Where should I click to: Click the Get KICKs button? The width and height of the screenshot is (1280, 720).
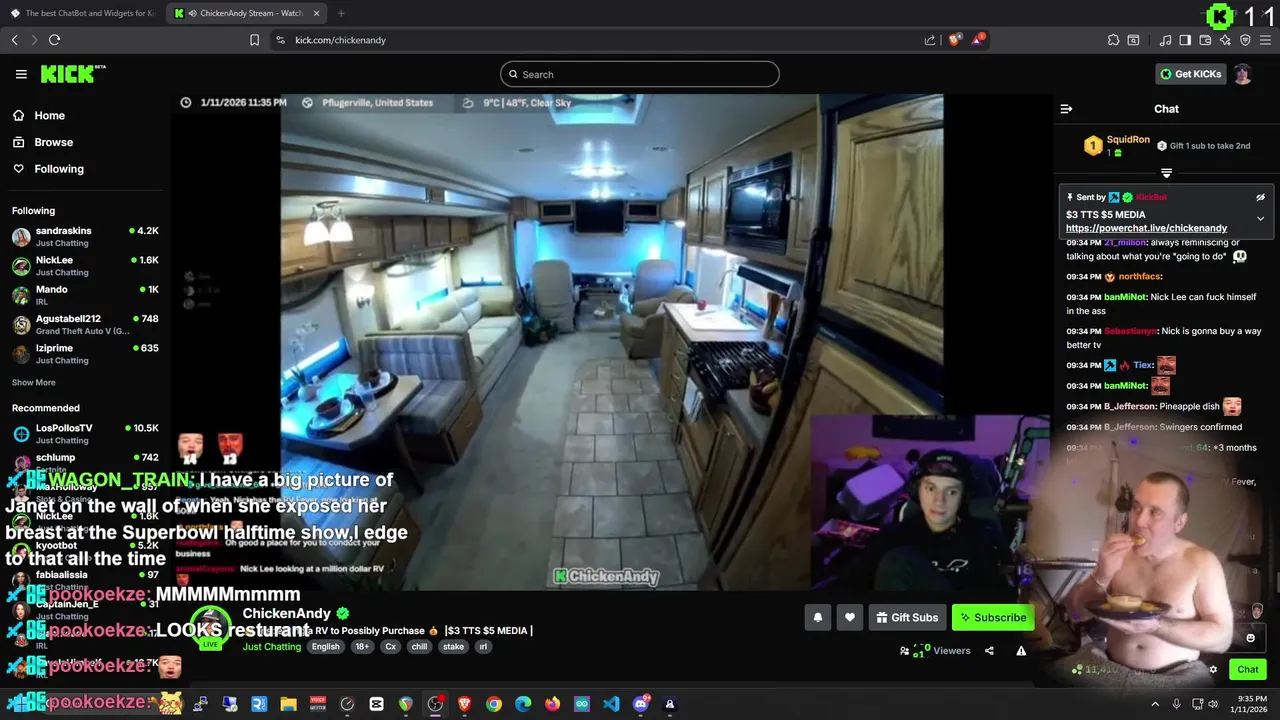(1190, 74)
